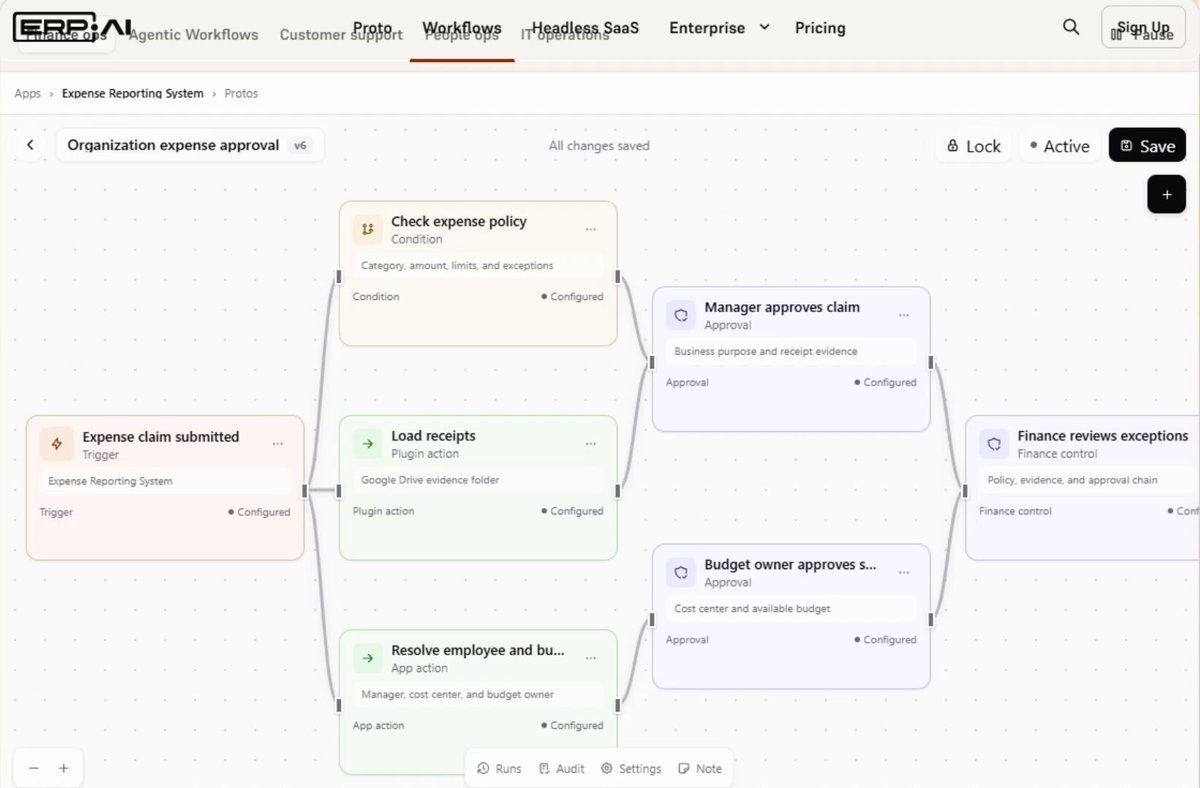Switch to Customer support tab
Viewport: 1200px width, 788px height.
(341, 35)
